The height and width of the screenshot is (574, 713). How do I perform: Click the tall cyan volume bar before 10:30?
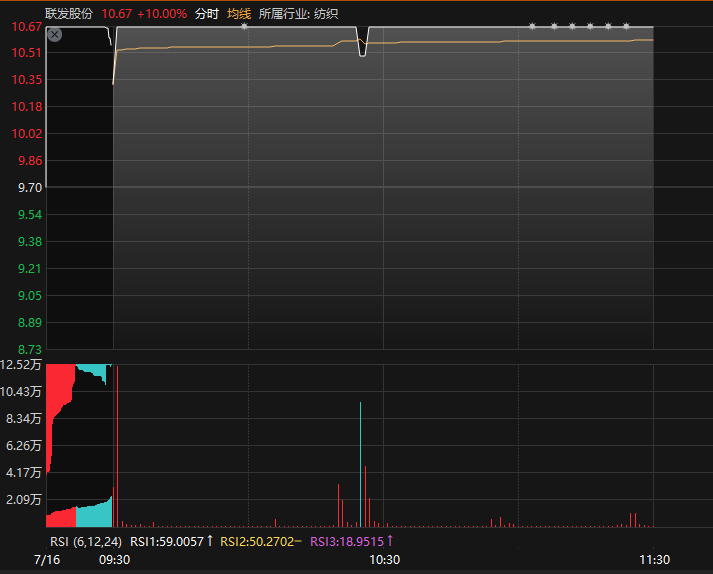tap(360, 460)
